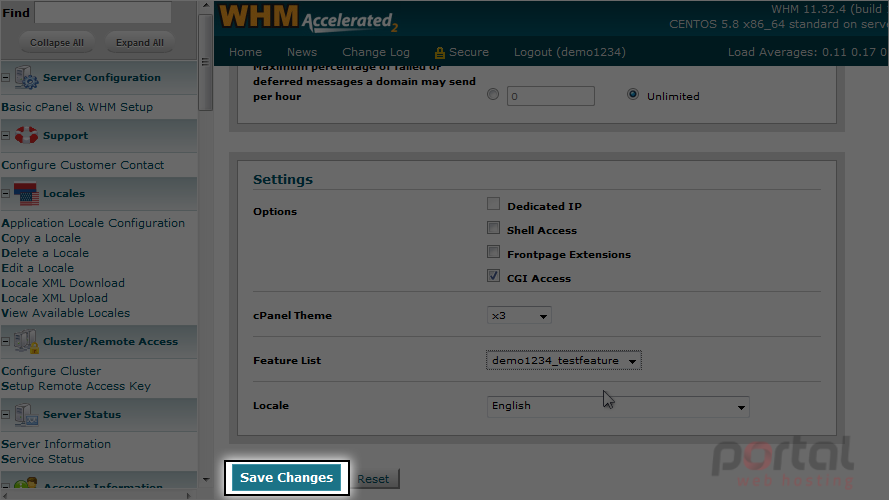
Task: Click the deferred messages value field
Action: tap(551, 96)
